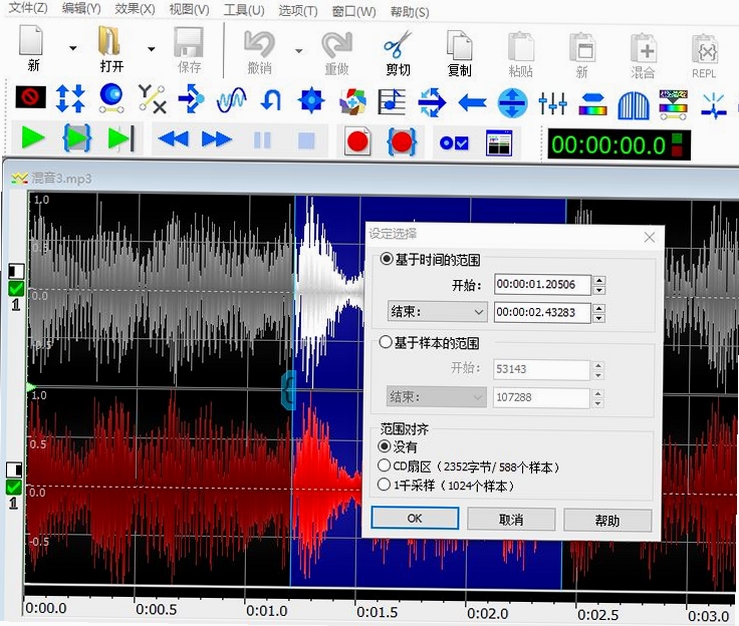Toggle bottom channel half-square box

14,470
